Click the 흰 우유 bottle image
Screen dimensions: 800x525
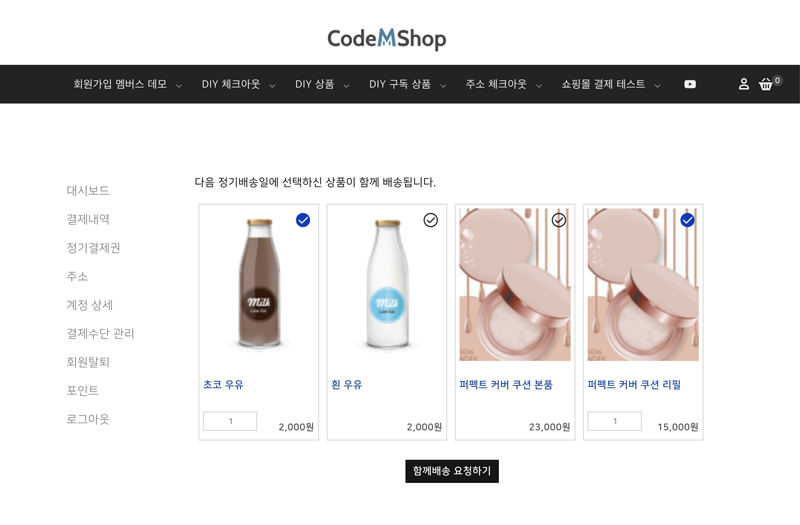(387, 285)
